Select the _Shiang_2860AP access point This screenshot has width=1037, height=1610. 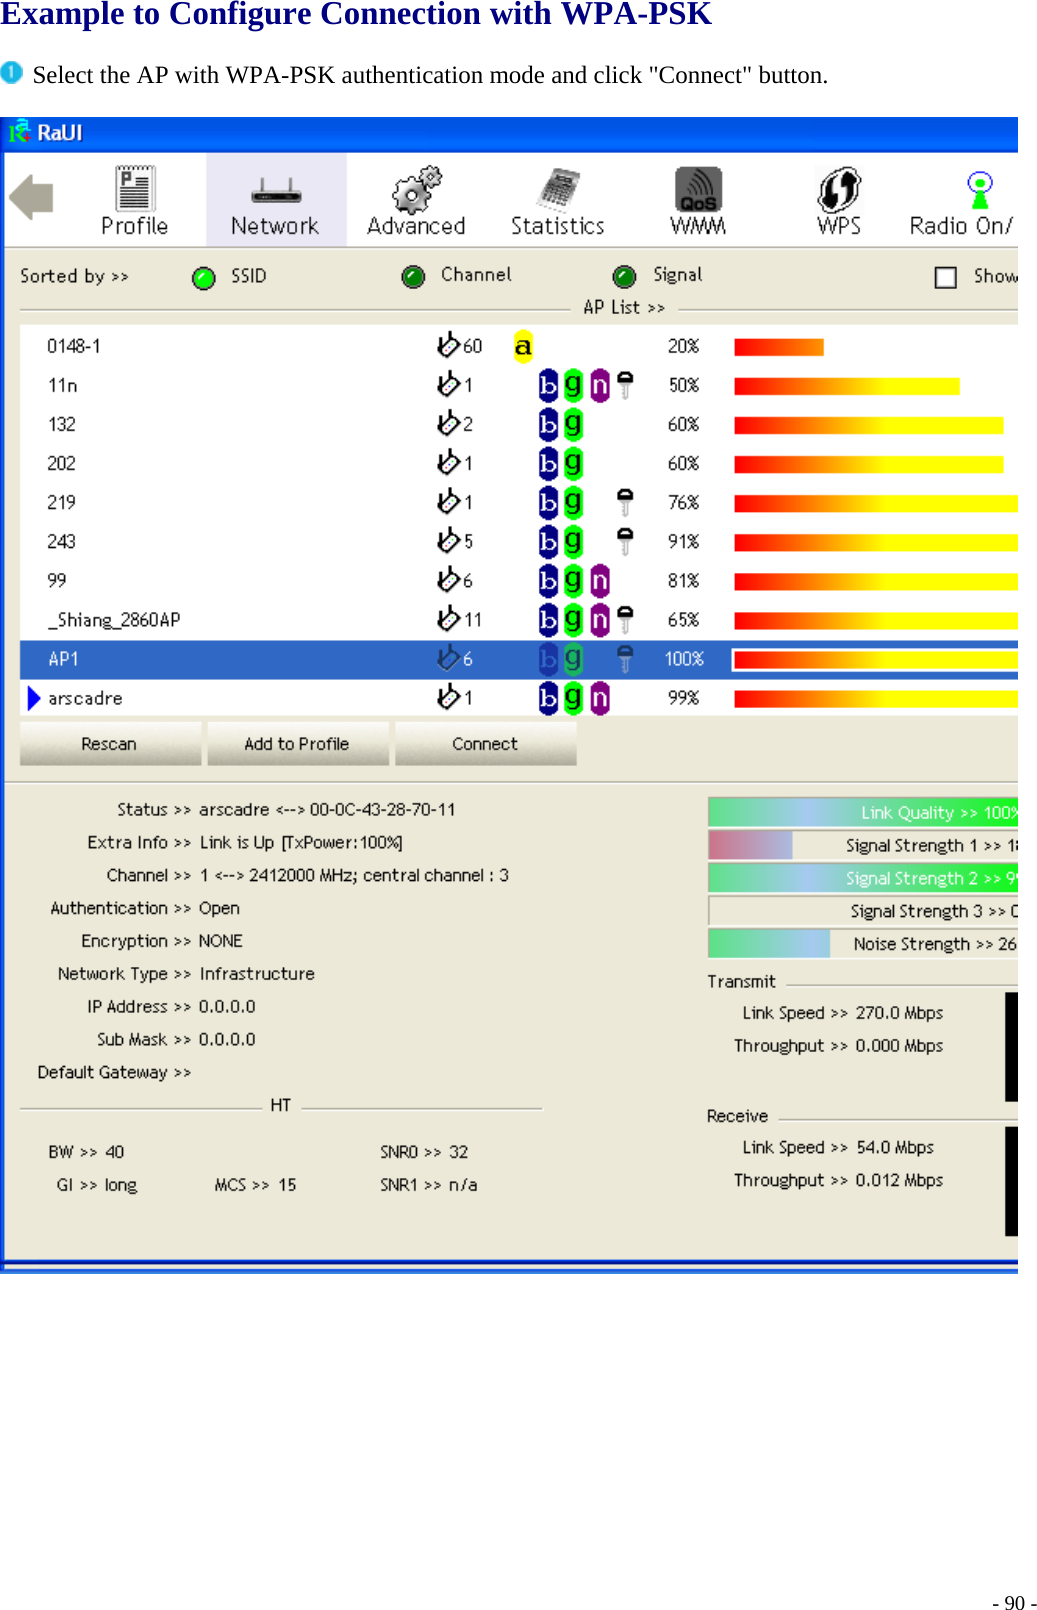click(519, 620)
